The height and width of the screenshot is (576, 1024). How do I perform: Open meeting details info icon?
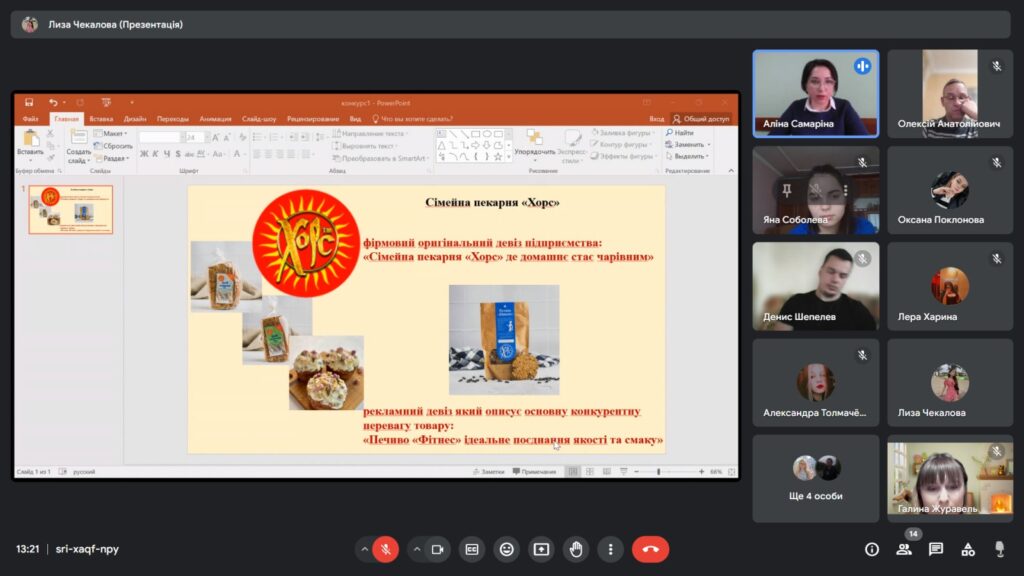tap(872, 549)
